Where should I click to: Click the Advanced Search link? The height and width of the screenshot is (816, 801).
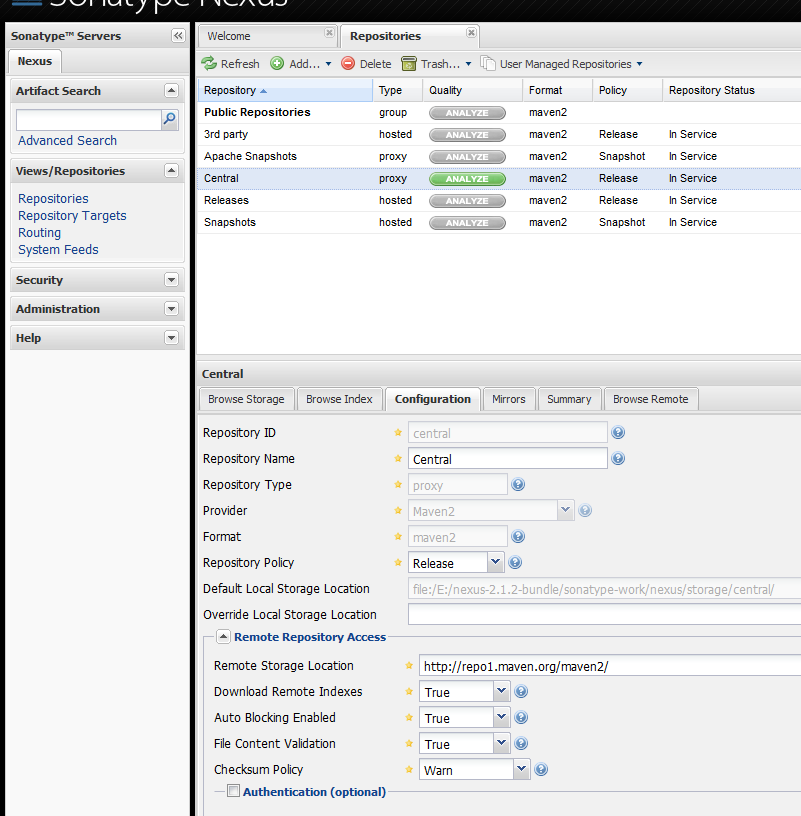click(x=68, y=141)
